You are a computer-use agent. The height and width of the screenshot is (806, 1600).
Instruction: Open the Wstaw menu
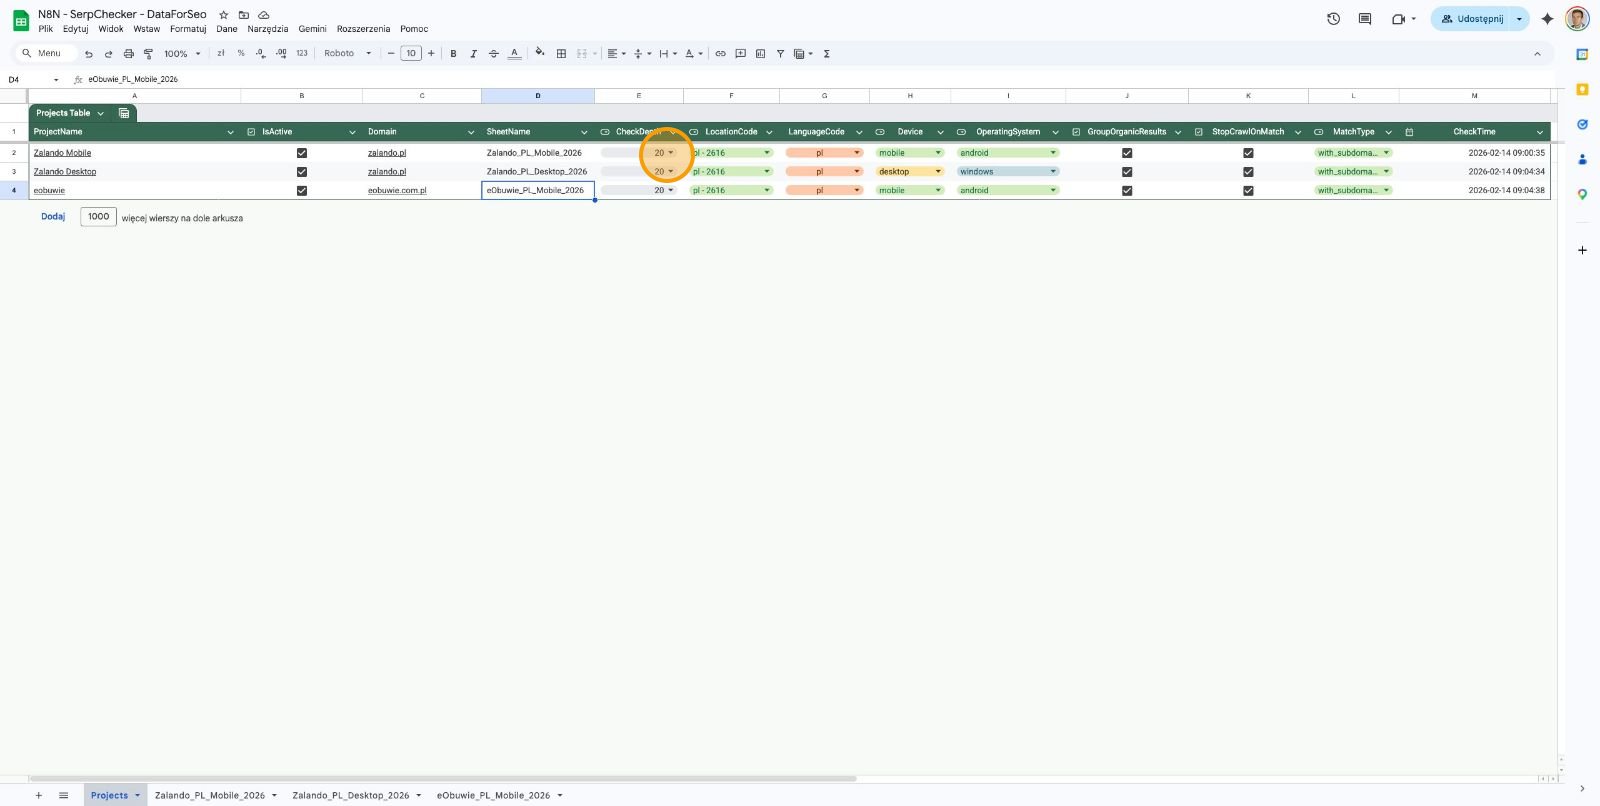click(x=147, y=29)
